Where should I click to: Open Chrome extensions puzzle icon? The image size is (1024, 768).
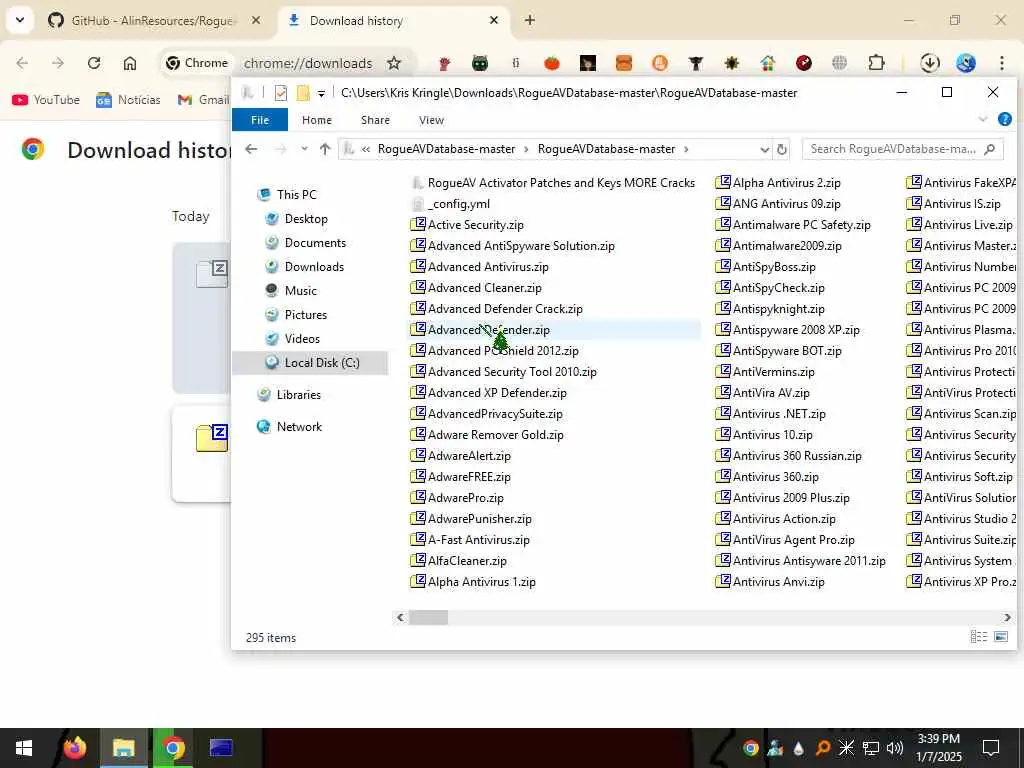tap(876, 63)
